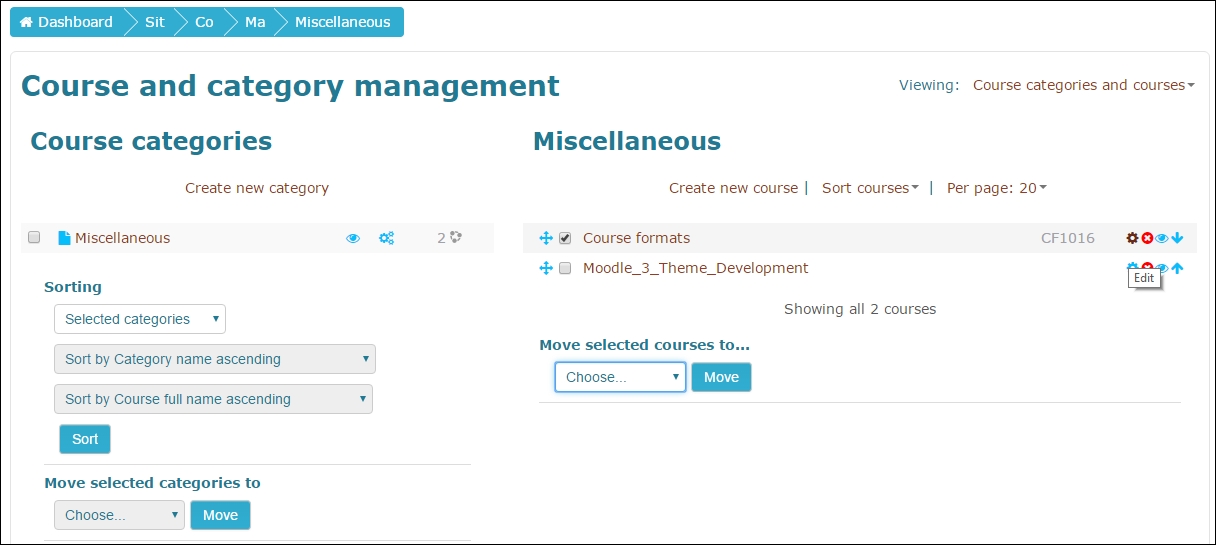Image resolution: width=1216 pixels, height=545 pixels.
Task: Click the red delete icon for Course formats
Action: coord(1147,238)
